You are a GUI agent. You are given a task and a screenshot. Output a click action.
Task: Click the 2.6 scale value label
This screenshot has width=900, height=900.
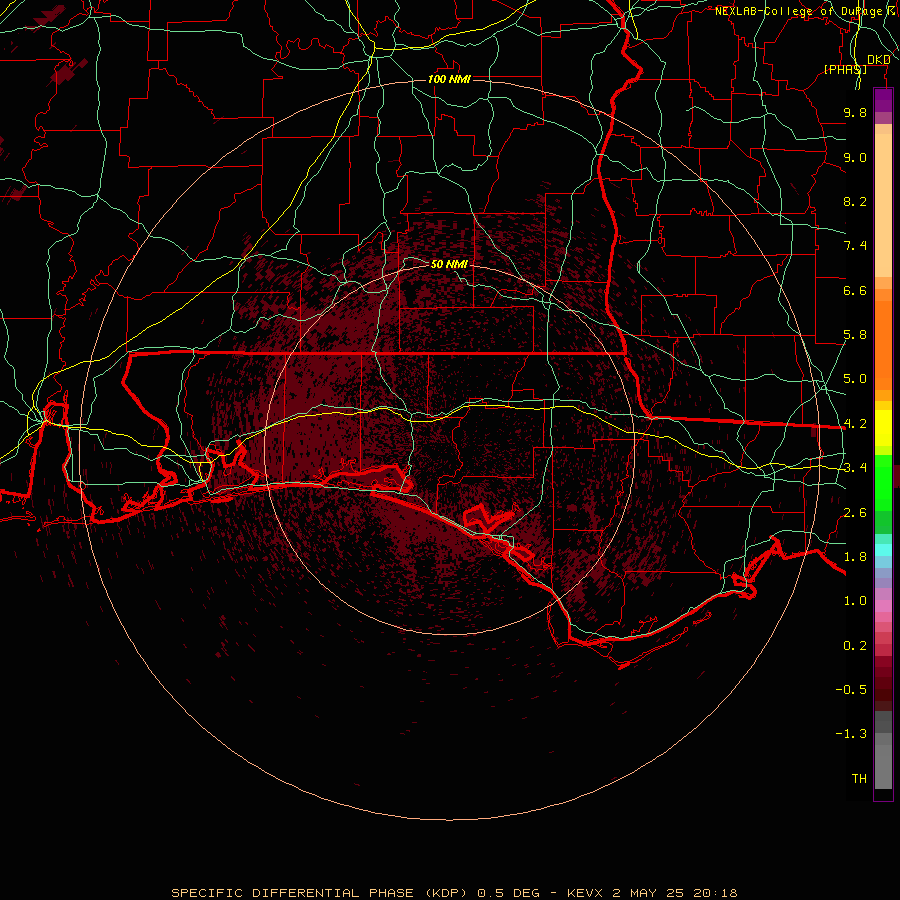coord(855,513)
